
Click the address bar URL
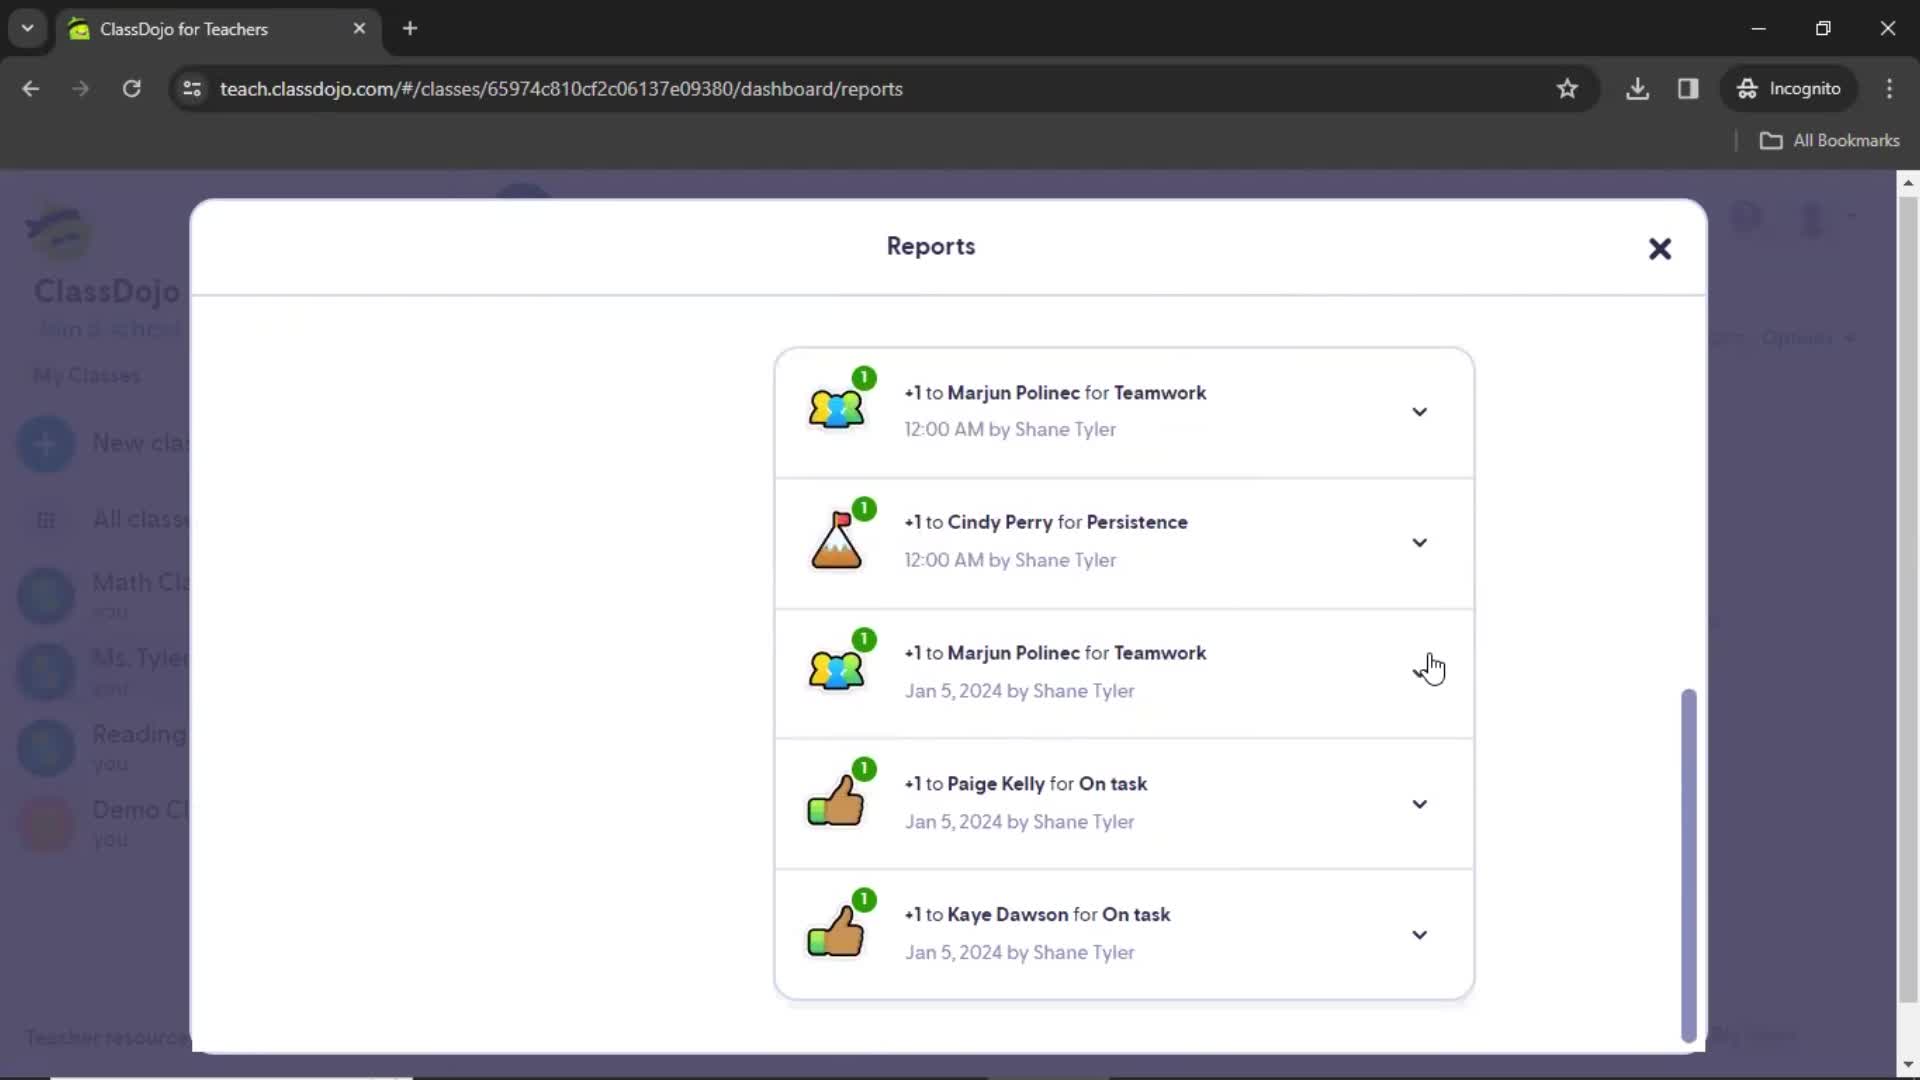click(x=561, y=89)
